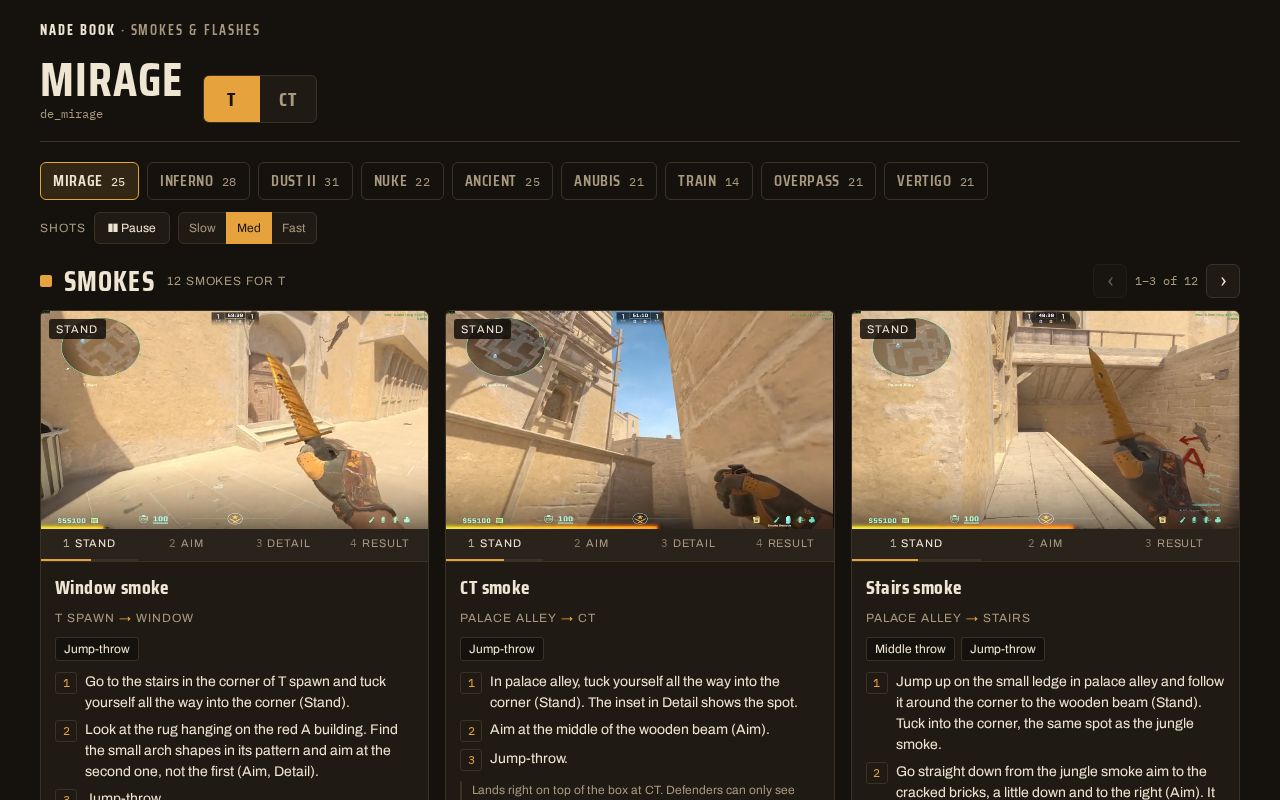1280x800 pixels.
Task: Switch to CT side
Action: click(x=288, y=99)
